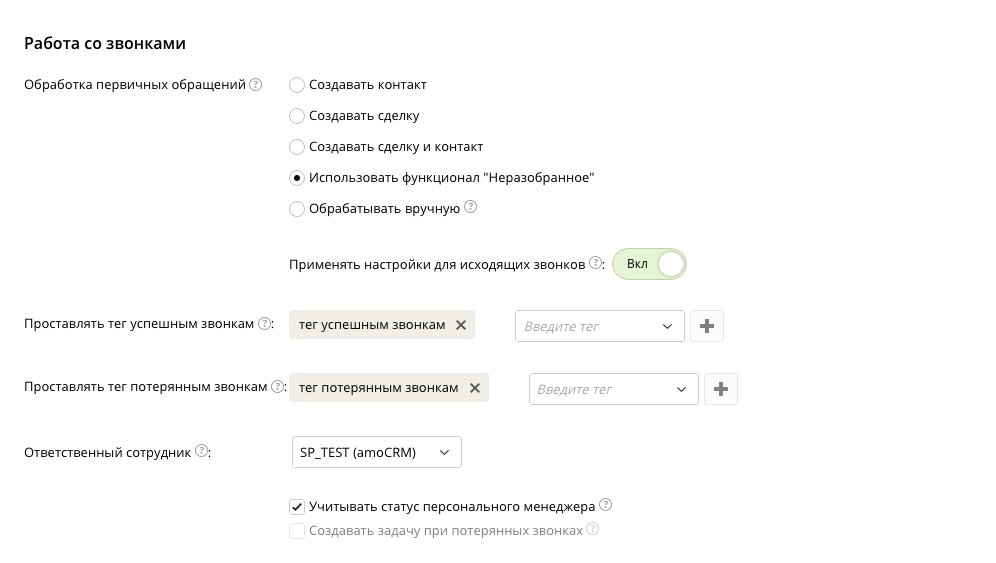
Task: Click help icon near "Ответственный сотрудник"
Action: 202,451
